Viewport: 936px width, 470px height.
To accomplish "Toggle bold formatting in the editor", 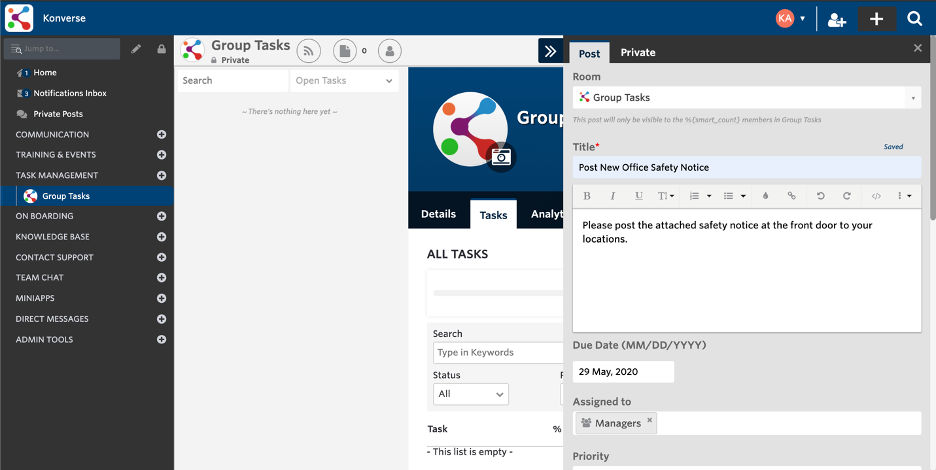I will (587, 196).
